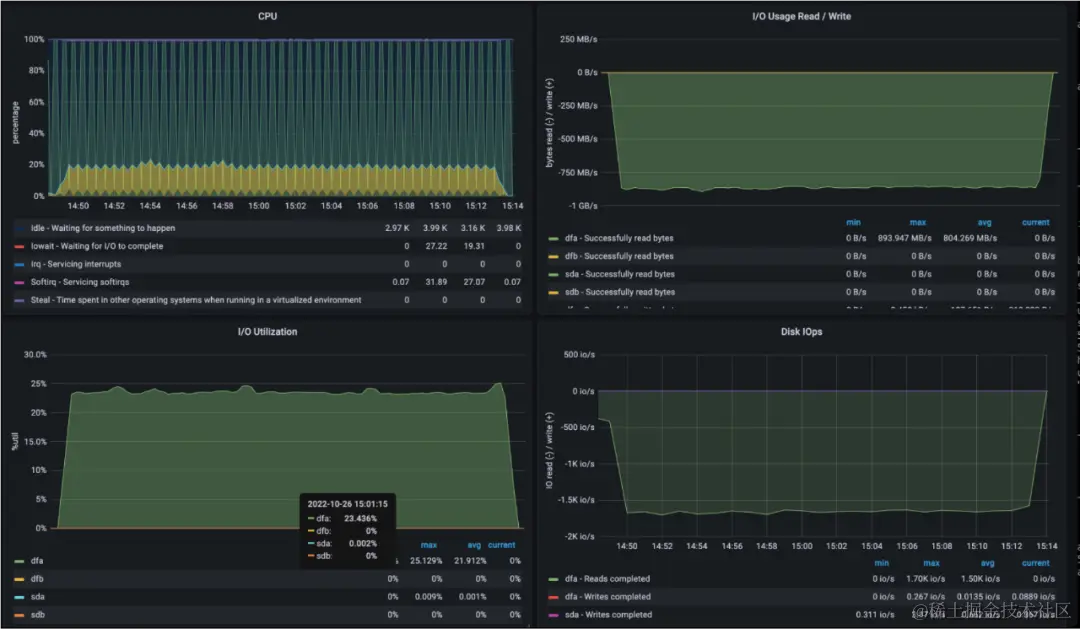Select the sda series in I/O Utilization legend

(37, 597)
